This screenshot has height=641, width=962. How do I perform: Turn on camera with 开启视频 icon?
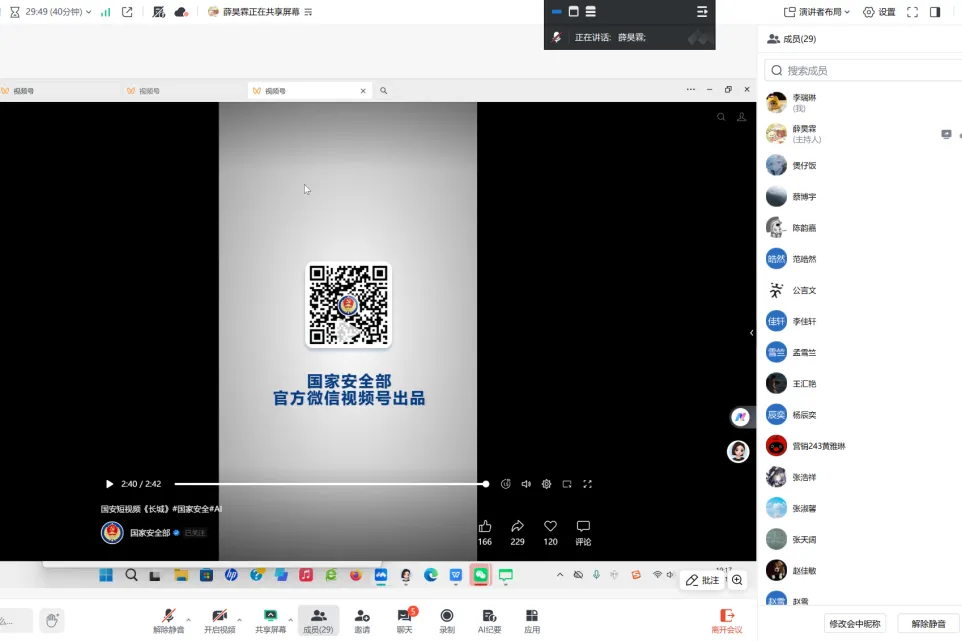point(220,620)
